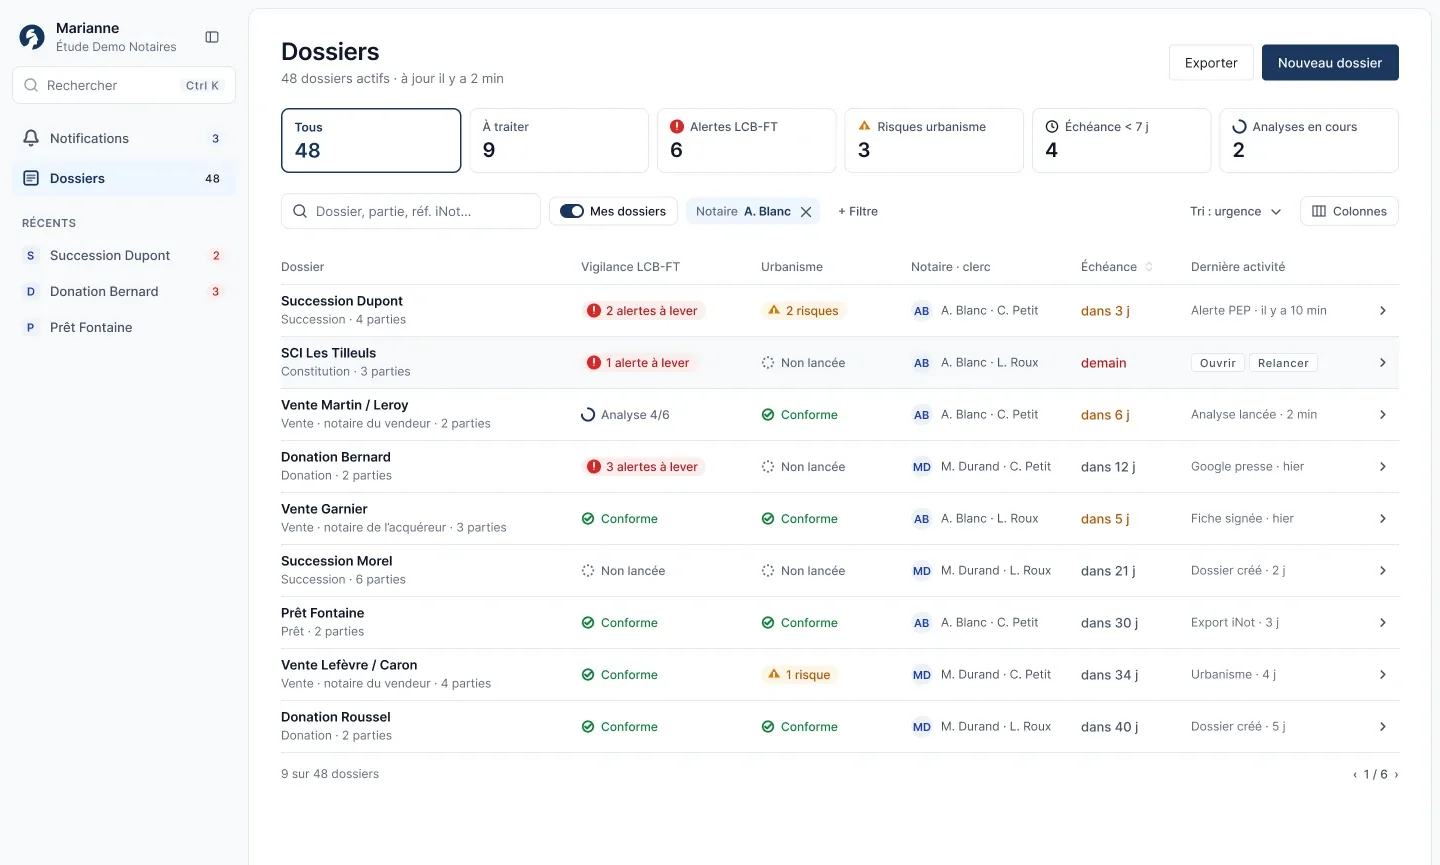Click the '2 risques' urbanisme badge
This screenshot has height=865, width=1440.
pyautogui.click(x=803, y=311)
